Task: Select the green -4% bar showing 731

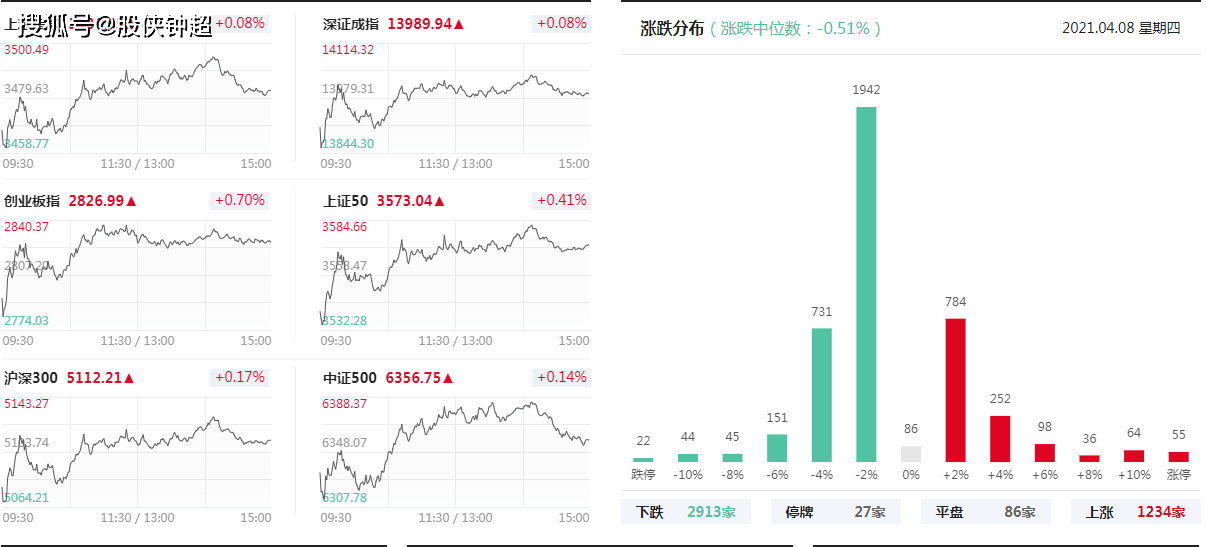Action: point(821,395)
